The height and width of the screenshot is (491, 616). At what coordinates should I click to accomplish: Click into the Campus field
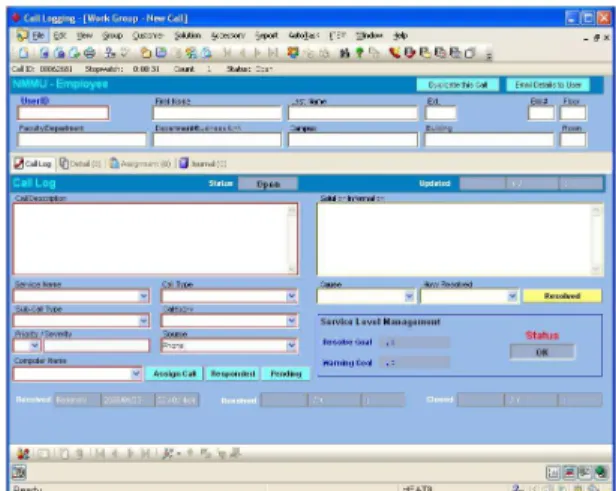353,140
